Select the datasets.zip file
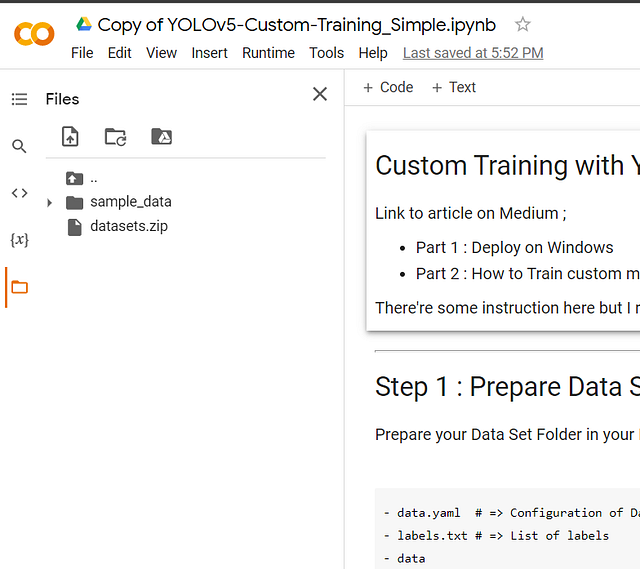Viewport: 640px width, 569px height. coord(128,226)
